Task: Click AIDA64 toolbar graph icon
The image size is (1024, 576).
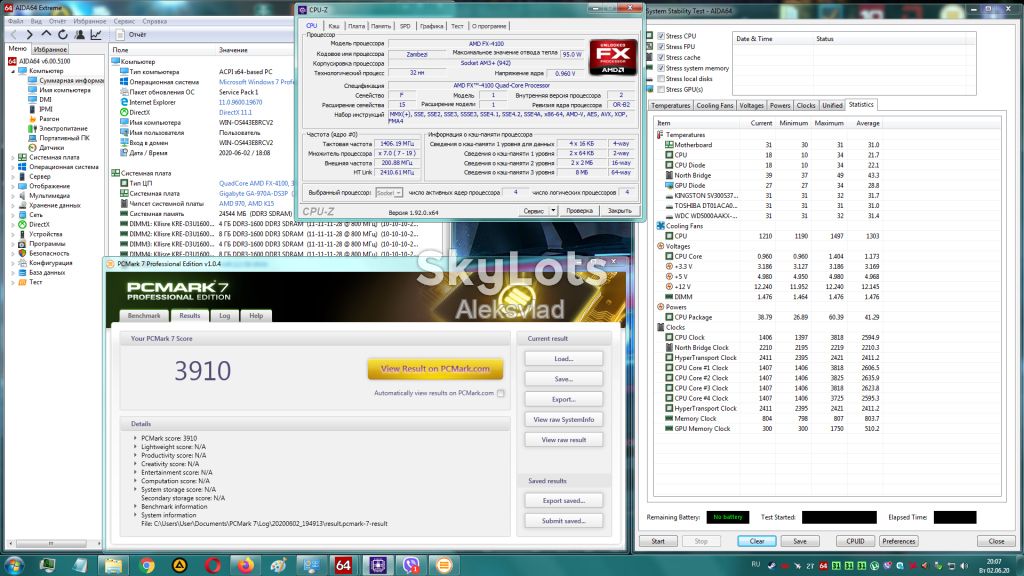Action: pos(96,35)
